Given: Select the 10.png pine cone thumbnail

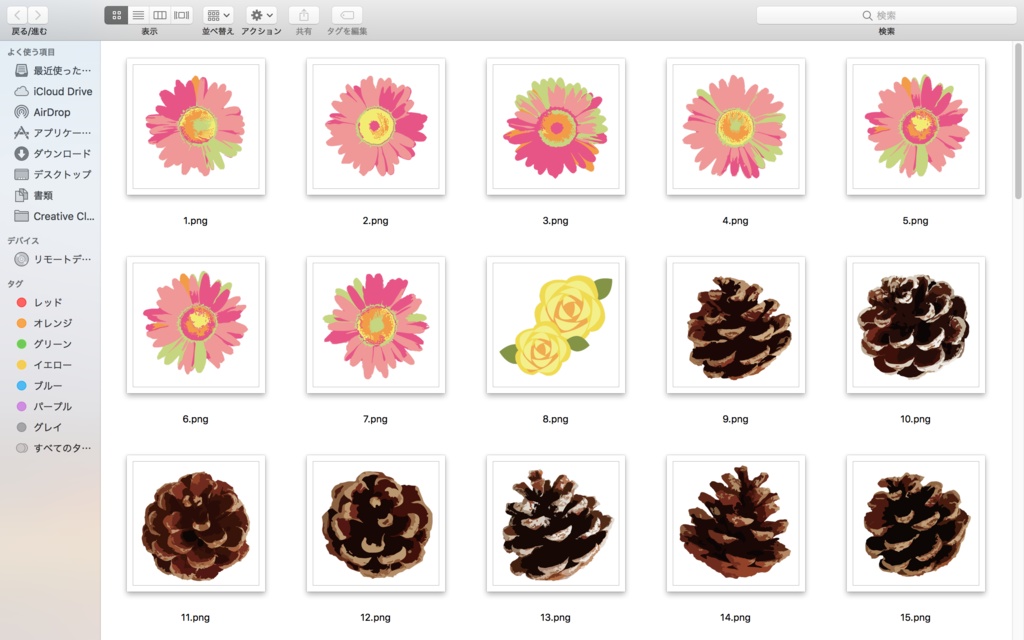Looking at the screenshot, I should click(916, 325).
